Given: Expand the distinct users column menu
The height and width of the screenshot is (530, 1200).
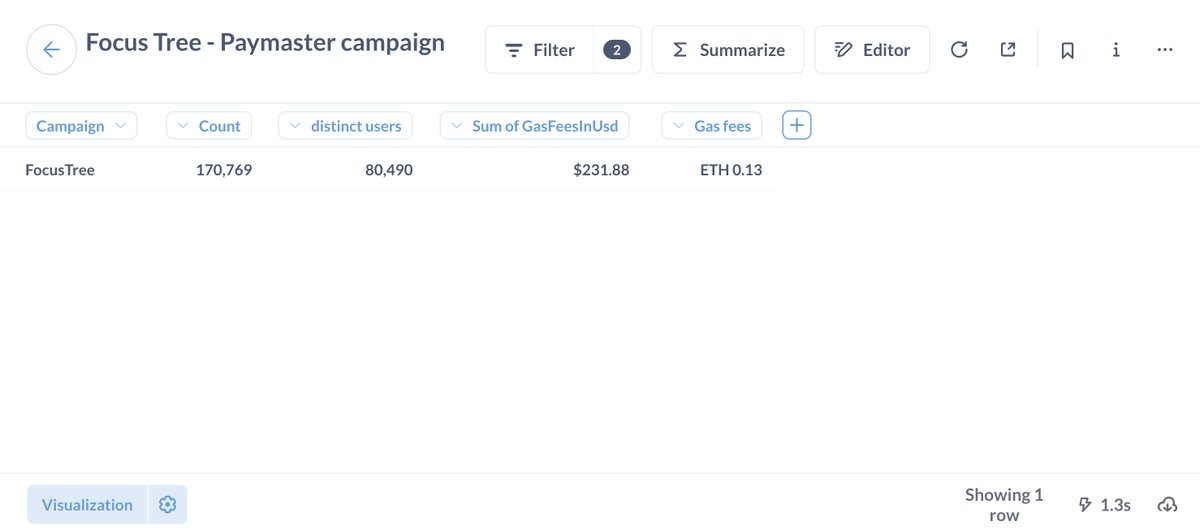Looking at the screenshot, I should (x=346, y=126).
